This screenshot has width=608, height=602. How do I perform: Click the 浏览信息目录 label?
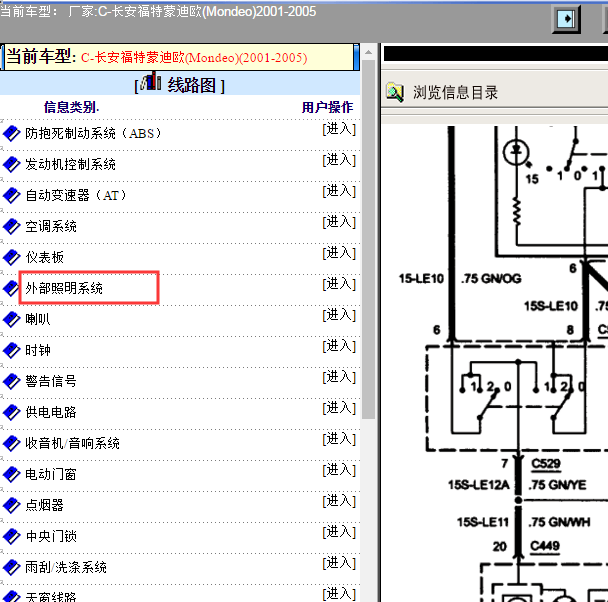(x=455, y=93)
